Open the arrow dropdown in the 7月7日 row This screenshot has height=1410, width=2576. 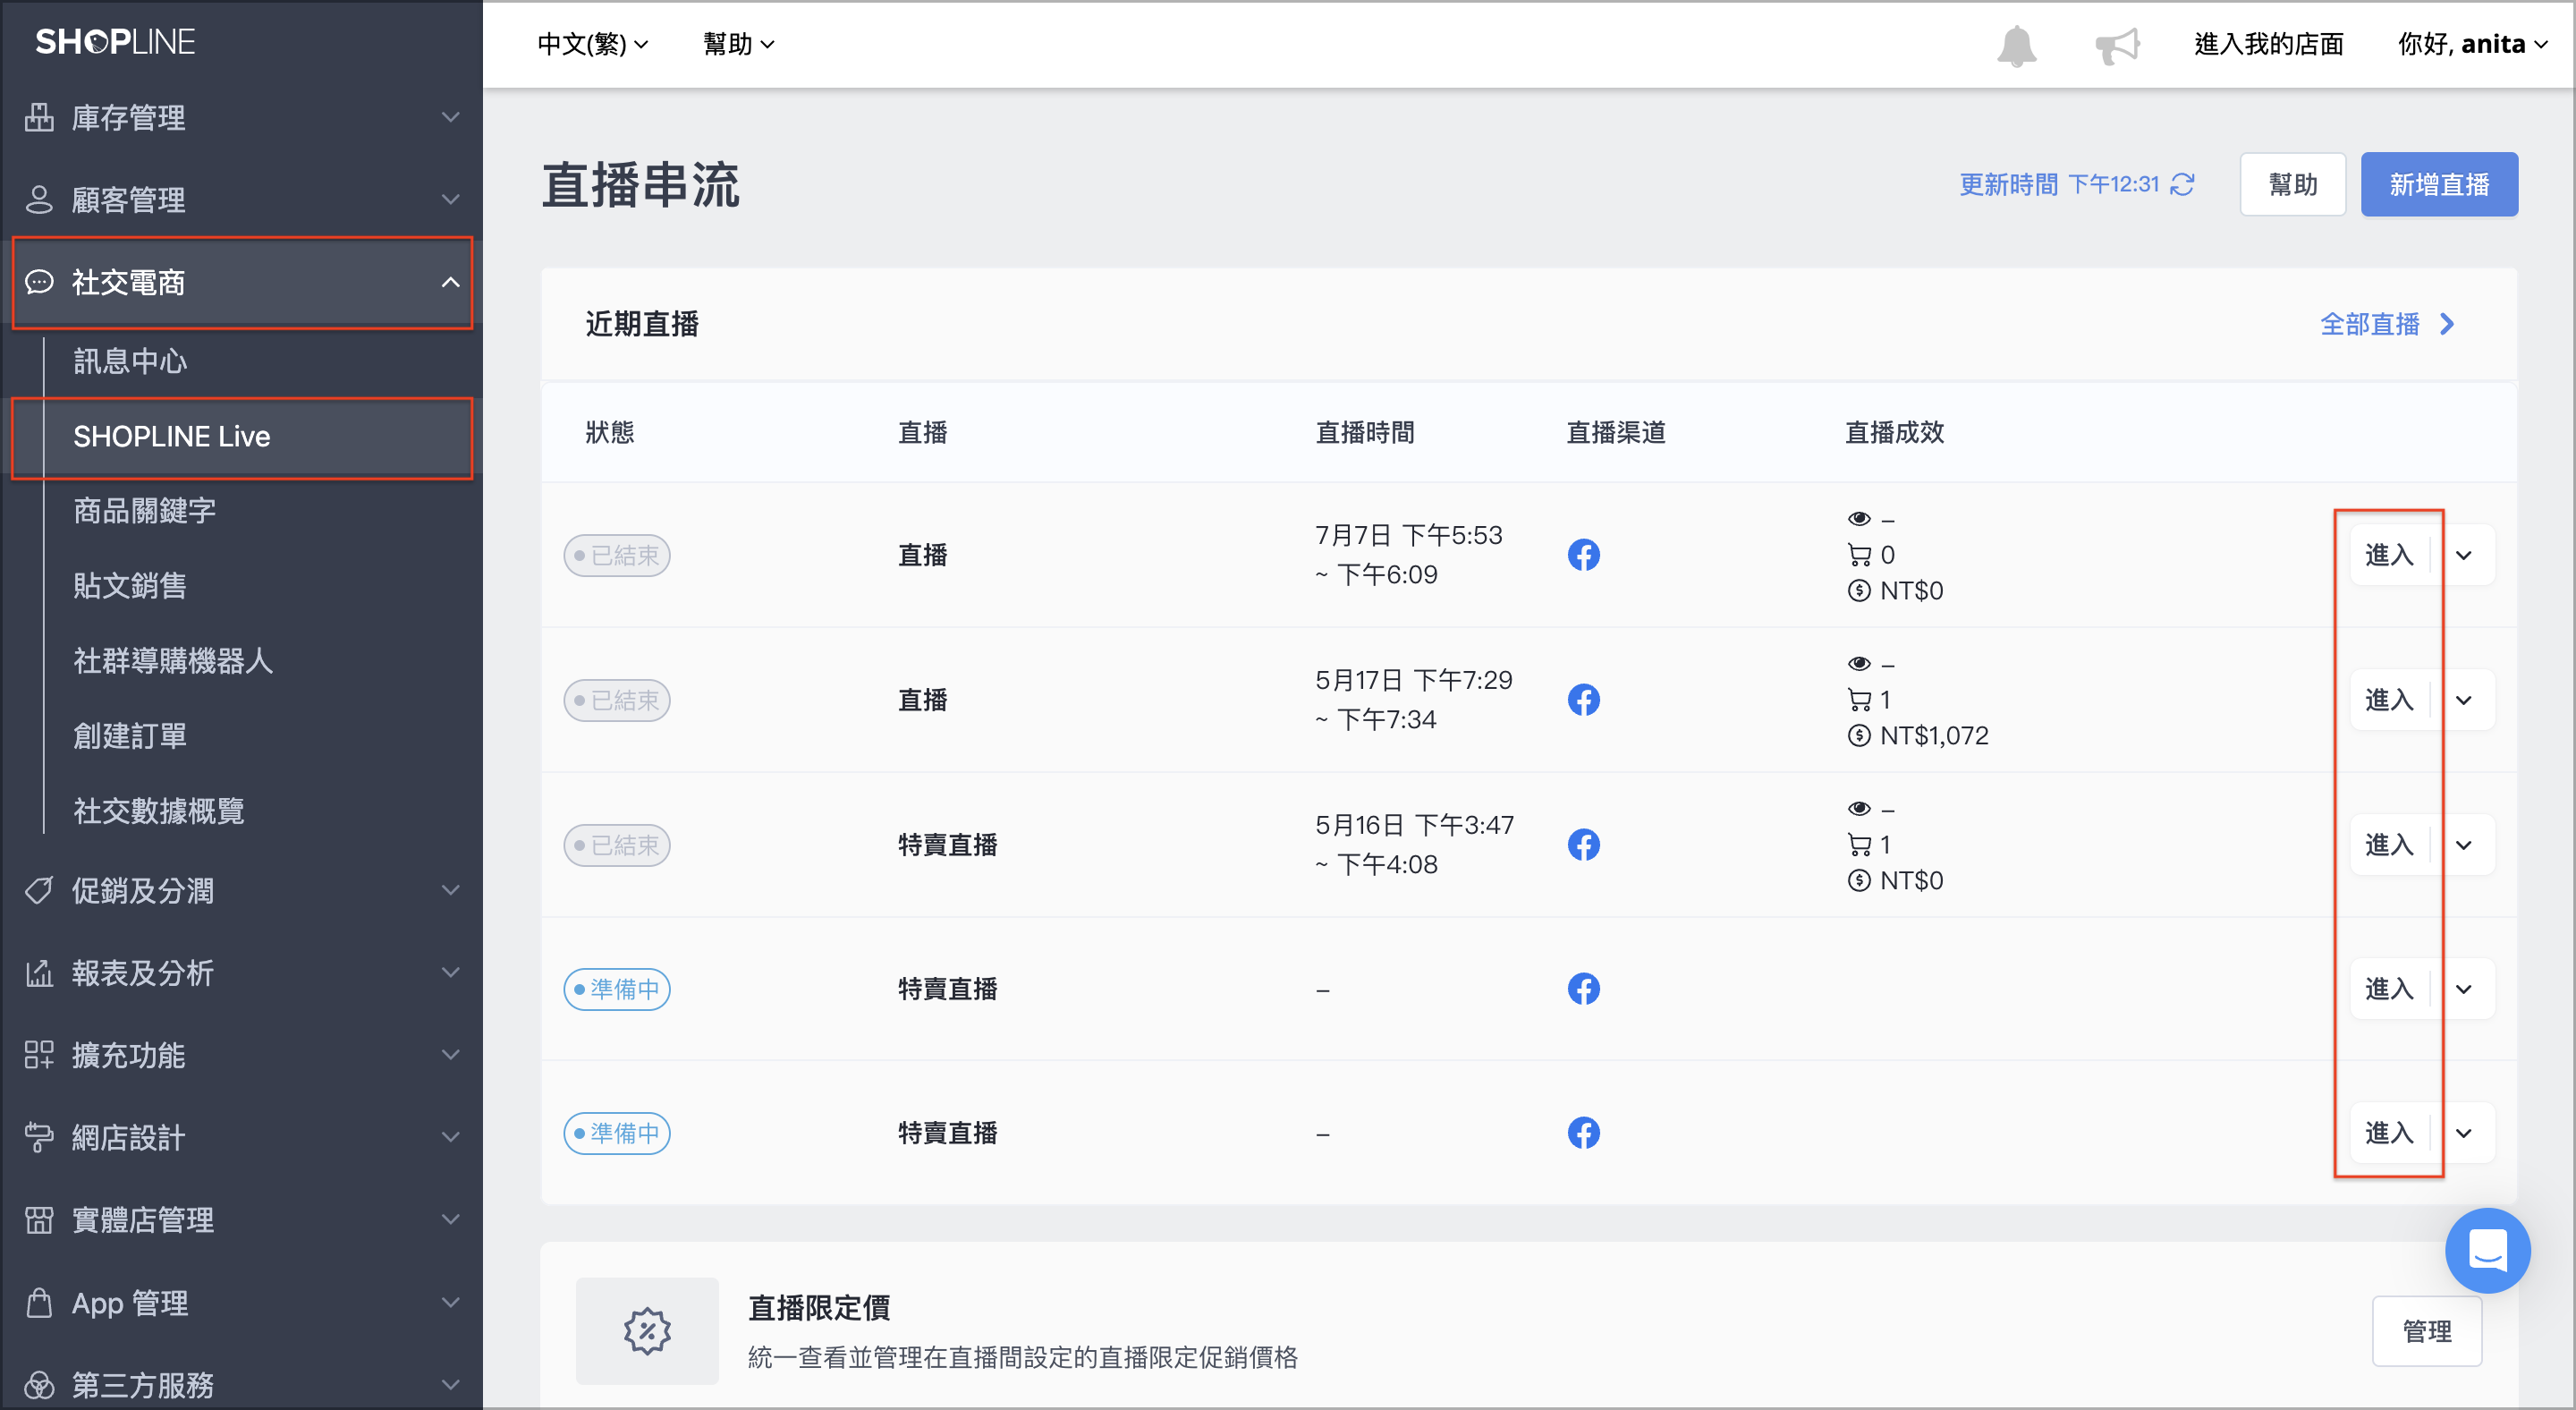[2464, 555]
